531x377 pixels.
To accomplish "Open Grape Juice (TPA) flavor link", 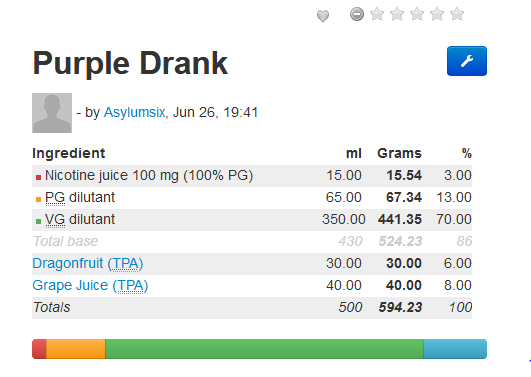I will click(x=90, y=286).
